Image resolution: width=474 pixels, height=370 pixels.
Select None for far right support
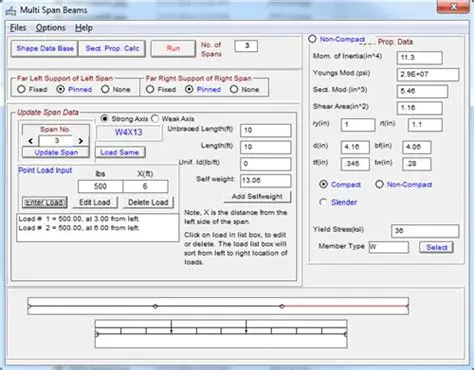244,89
